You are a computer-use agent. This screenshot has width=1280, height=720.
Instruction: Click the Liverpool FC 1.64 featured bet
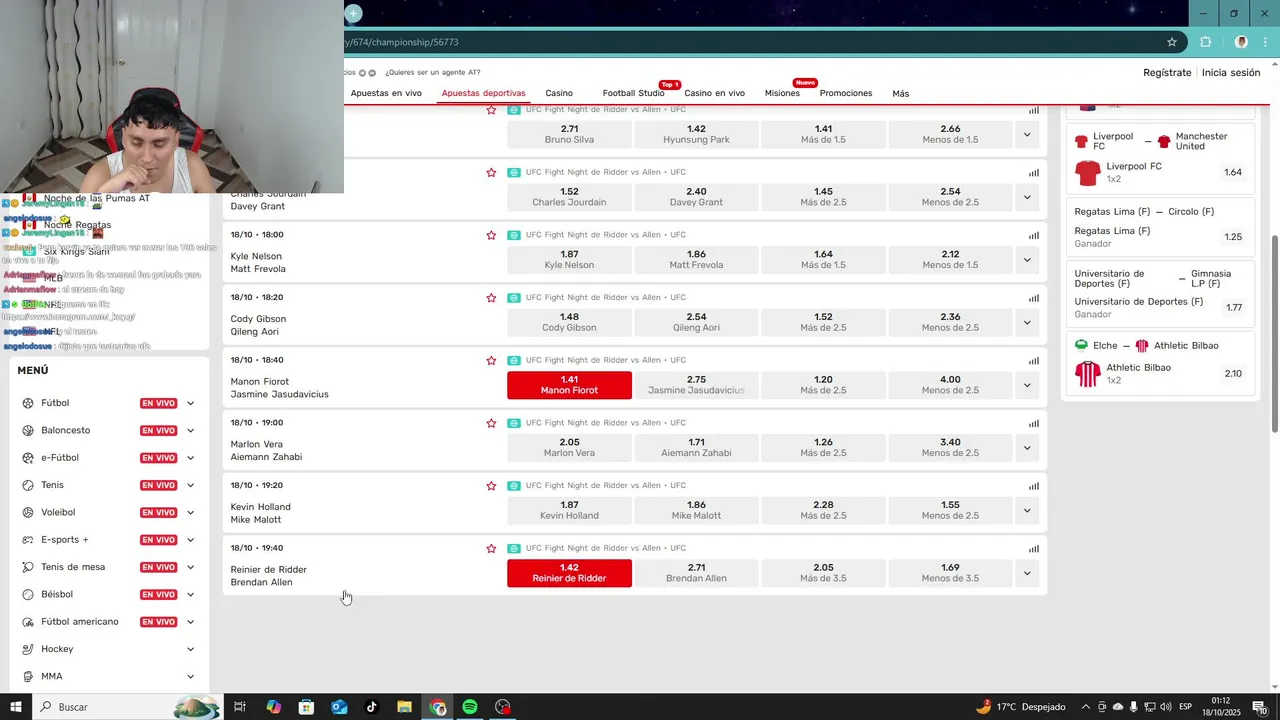pos(1160,172)
